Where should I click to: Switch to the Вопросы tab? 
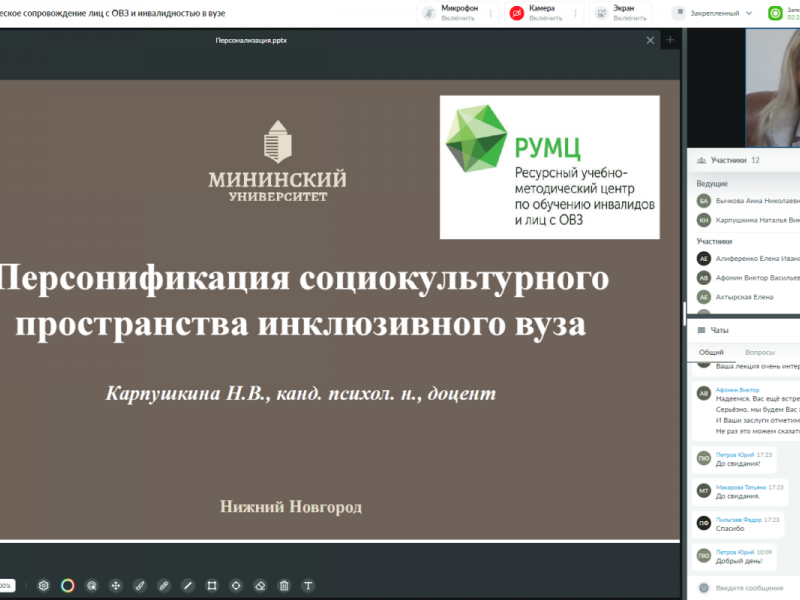tap(760, 352)
